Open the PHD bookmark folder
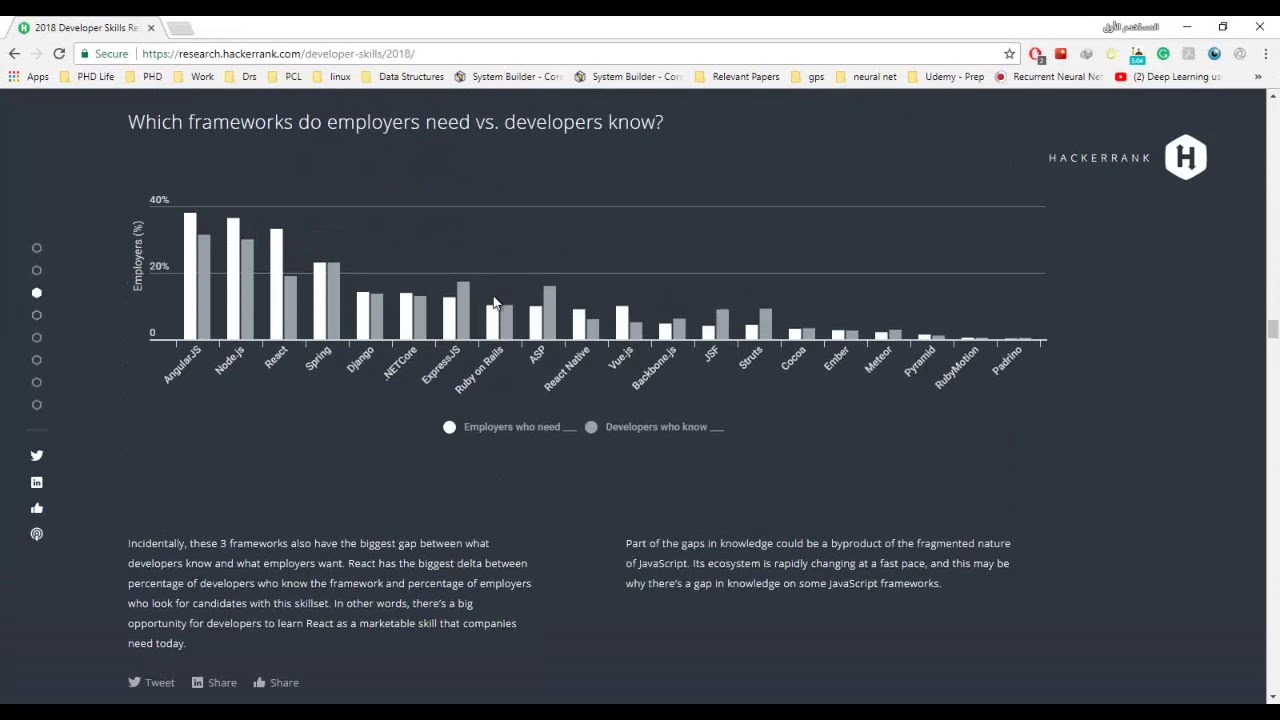This screenshot has width=1280, height=720. (x=144, y=76)
